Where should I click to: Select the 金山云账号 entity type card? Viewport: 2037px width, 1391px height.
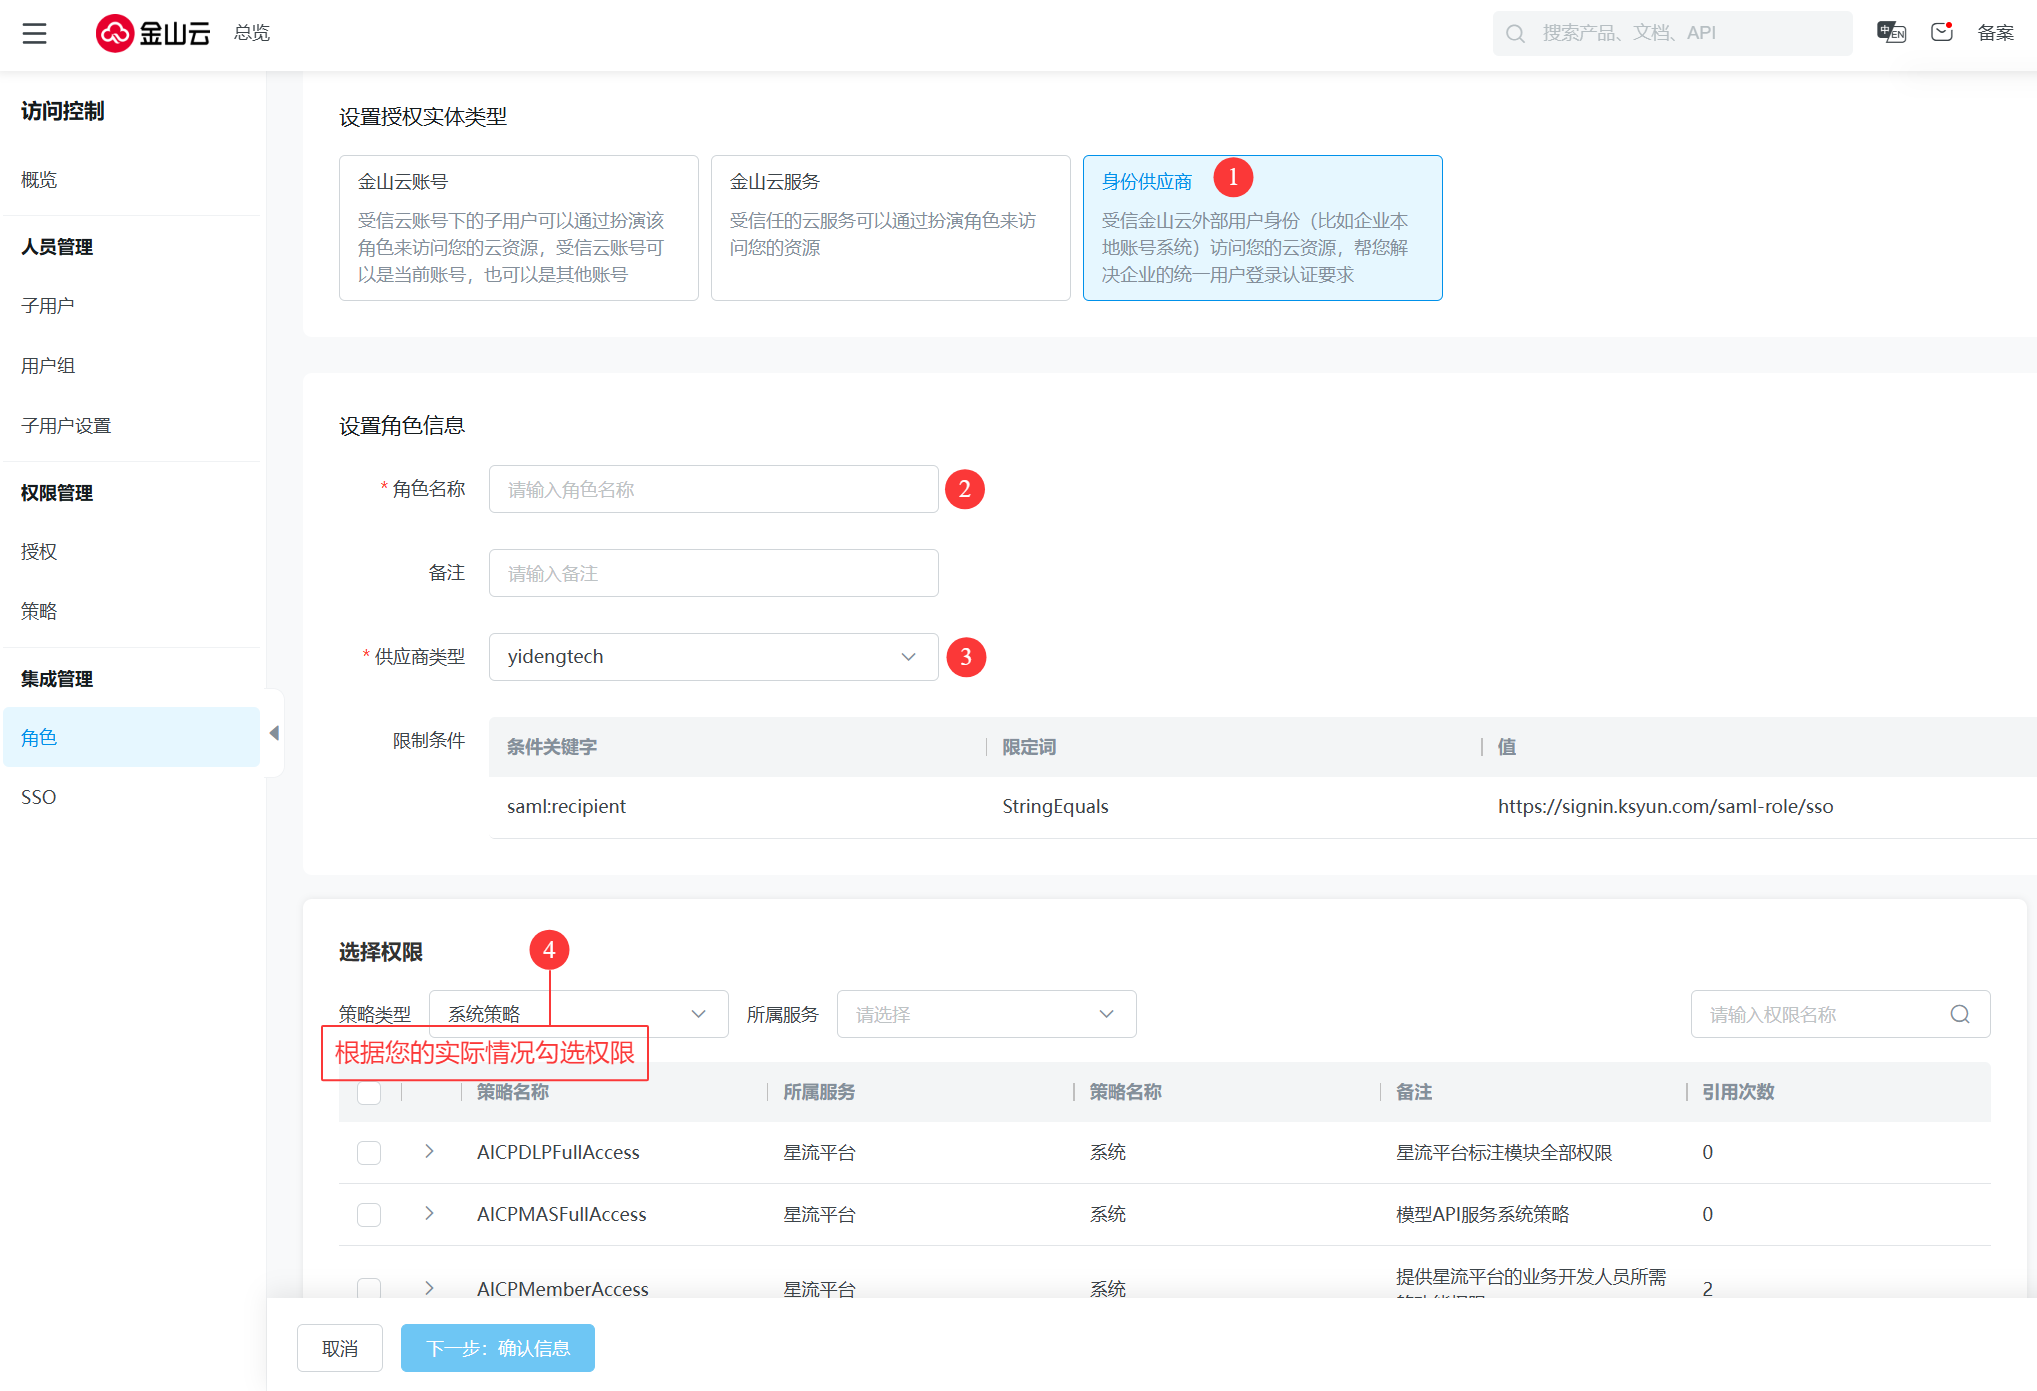[518, 228]
